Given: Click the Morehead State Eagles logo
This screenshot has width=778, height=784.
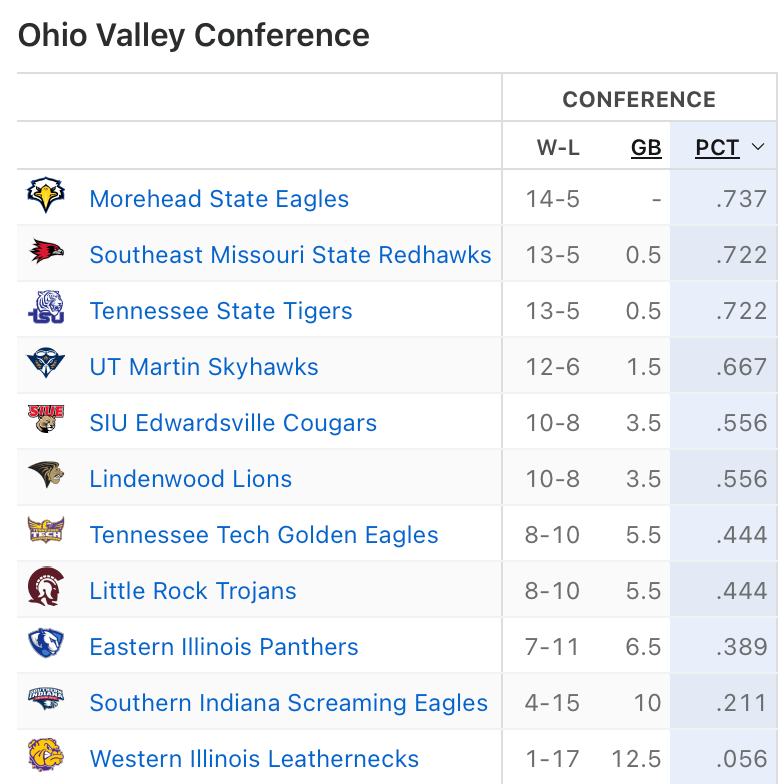Looking at the screenshot, I should 46,197.
